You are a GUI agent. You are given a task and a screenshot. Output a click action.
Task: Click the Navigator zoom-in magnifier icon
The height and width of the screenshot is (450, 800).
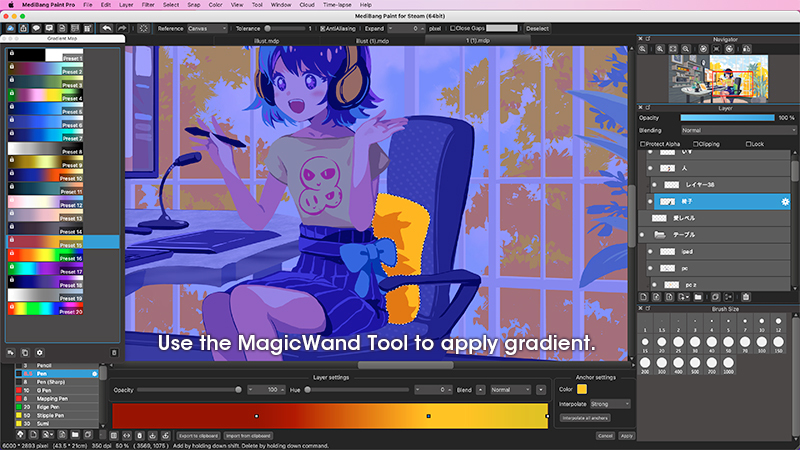click(660, 49)
